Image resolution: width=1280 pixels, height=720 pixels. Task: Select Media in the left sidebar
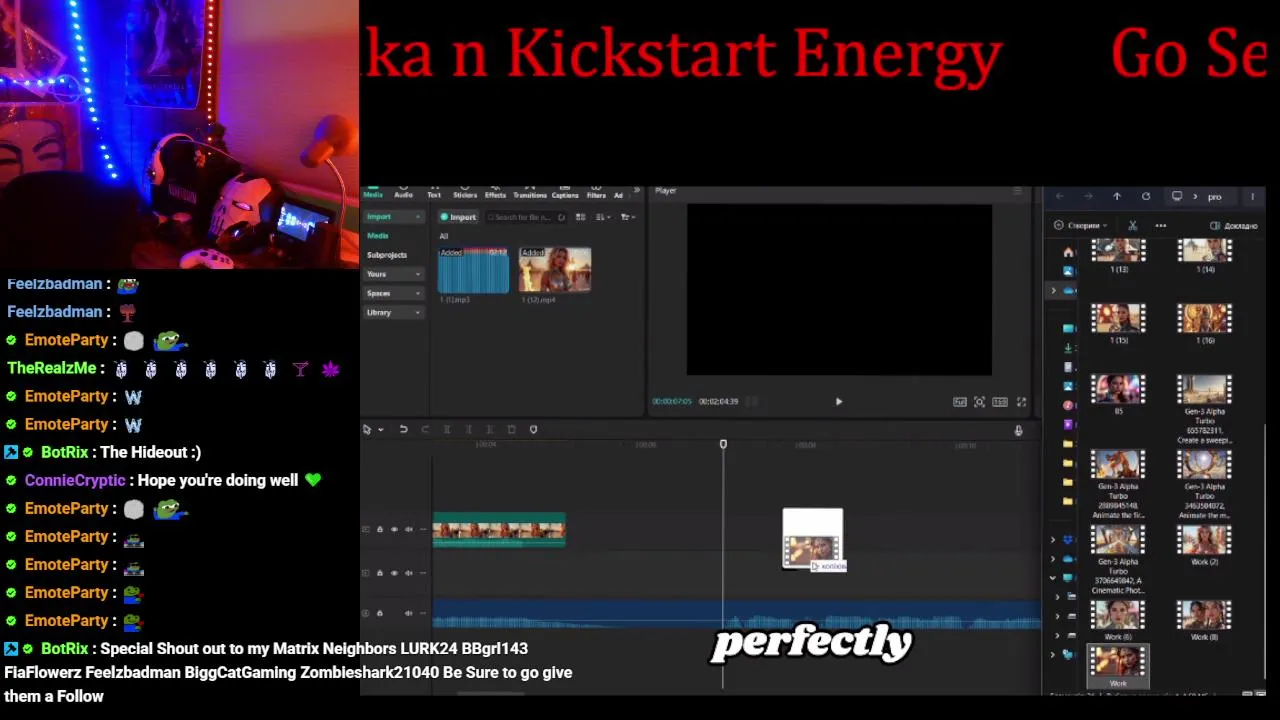[378, 236]
